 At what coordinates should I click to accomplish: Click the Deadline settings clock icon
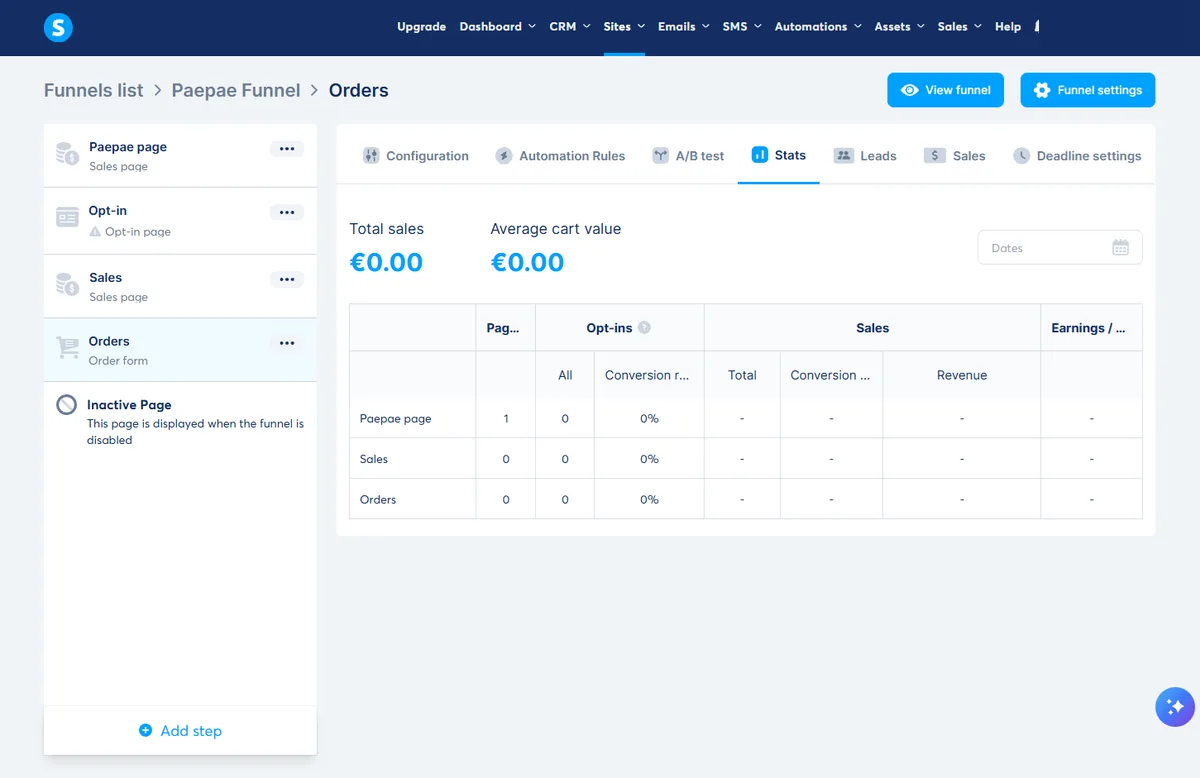1021,156
